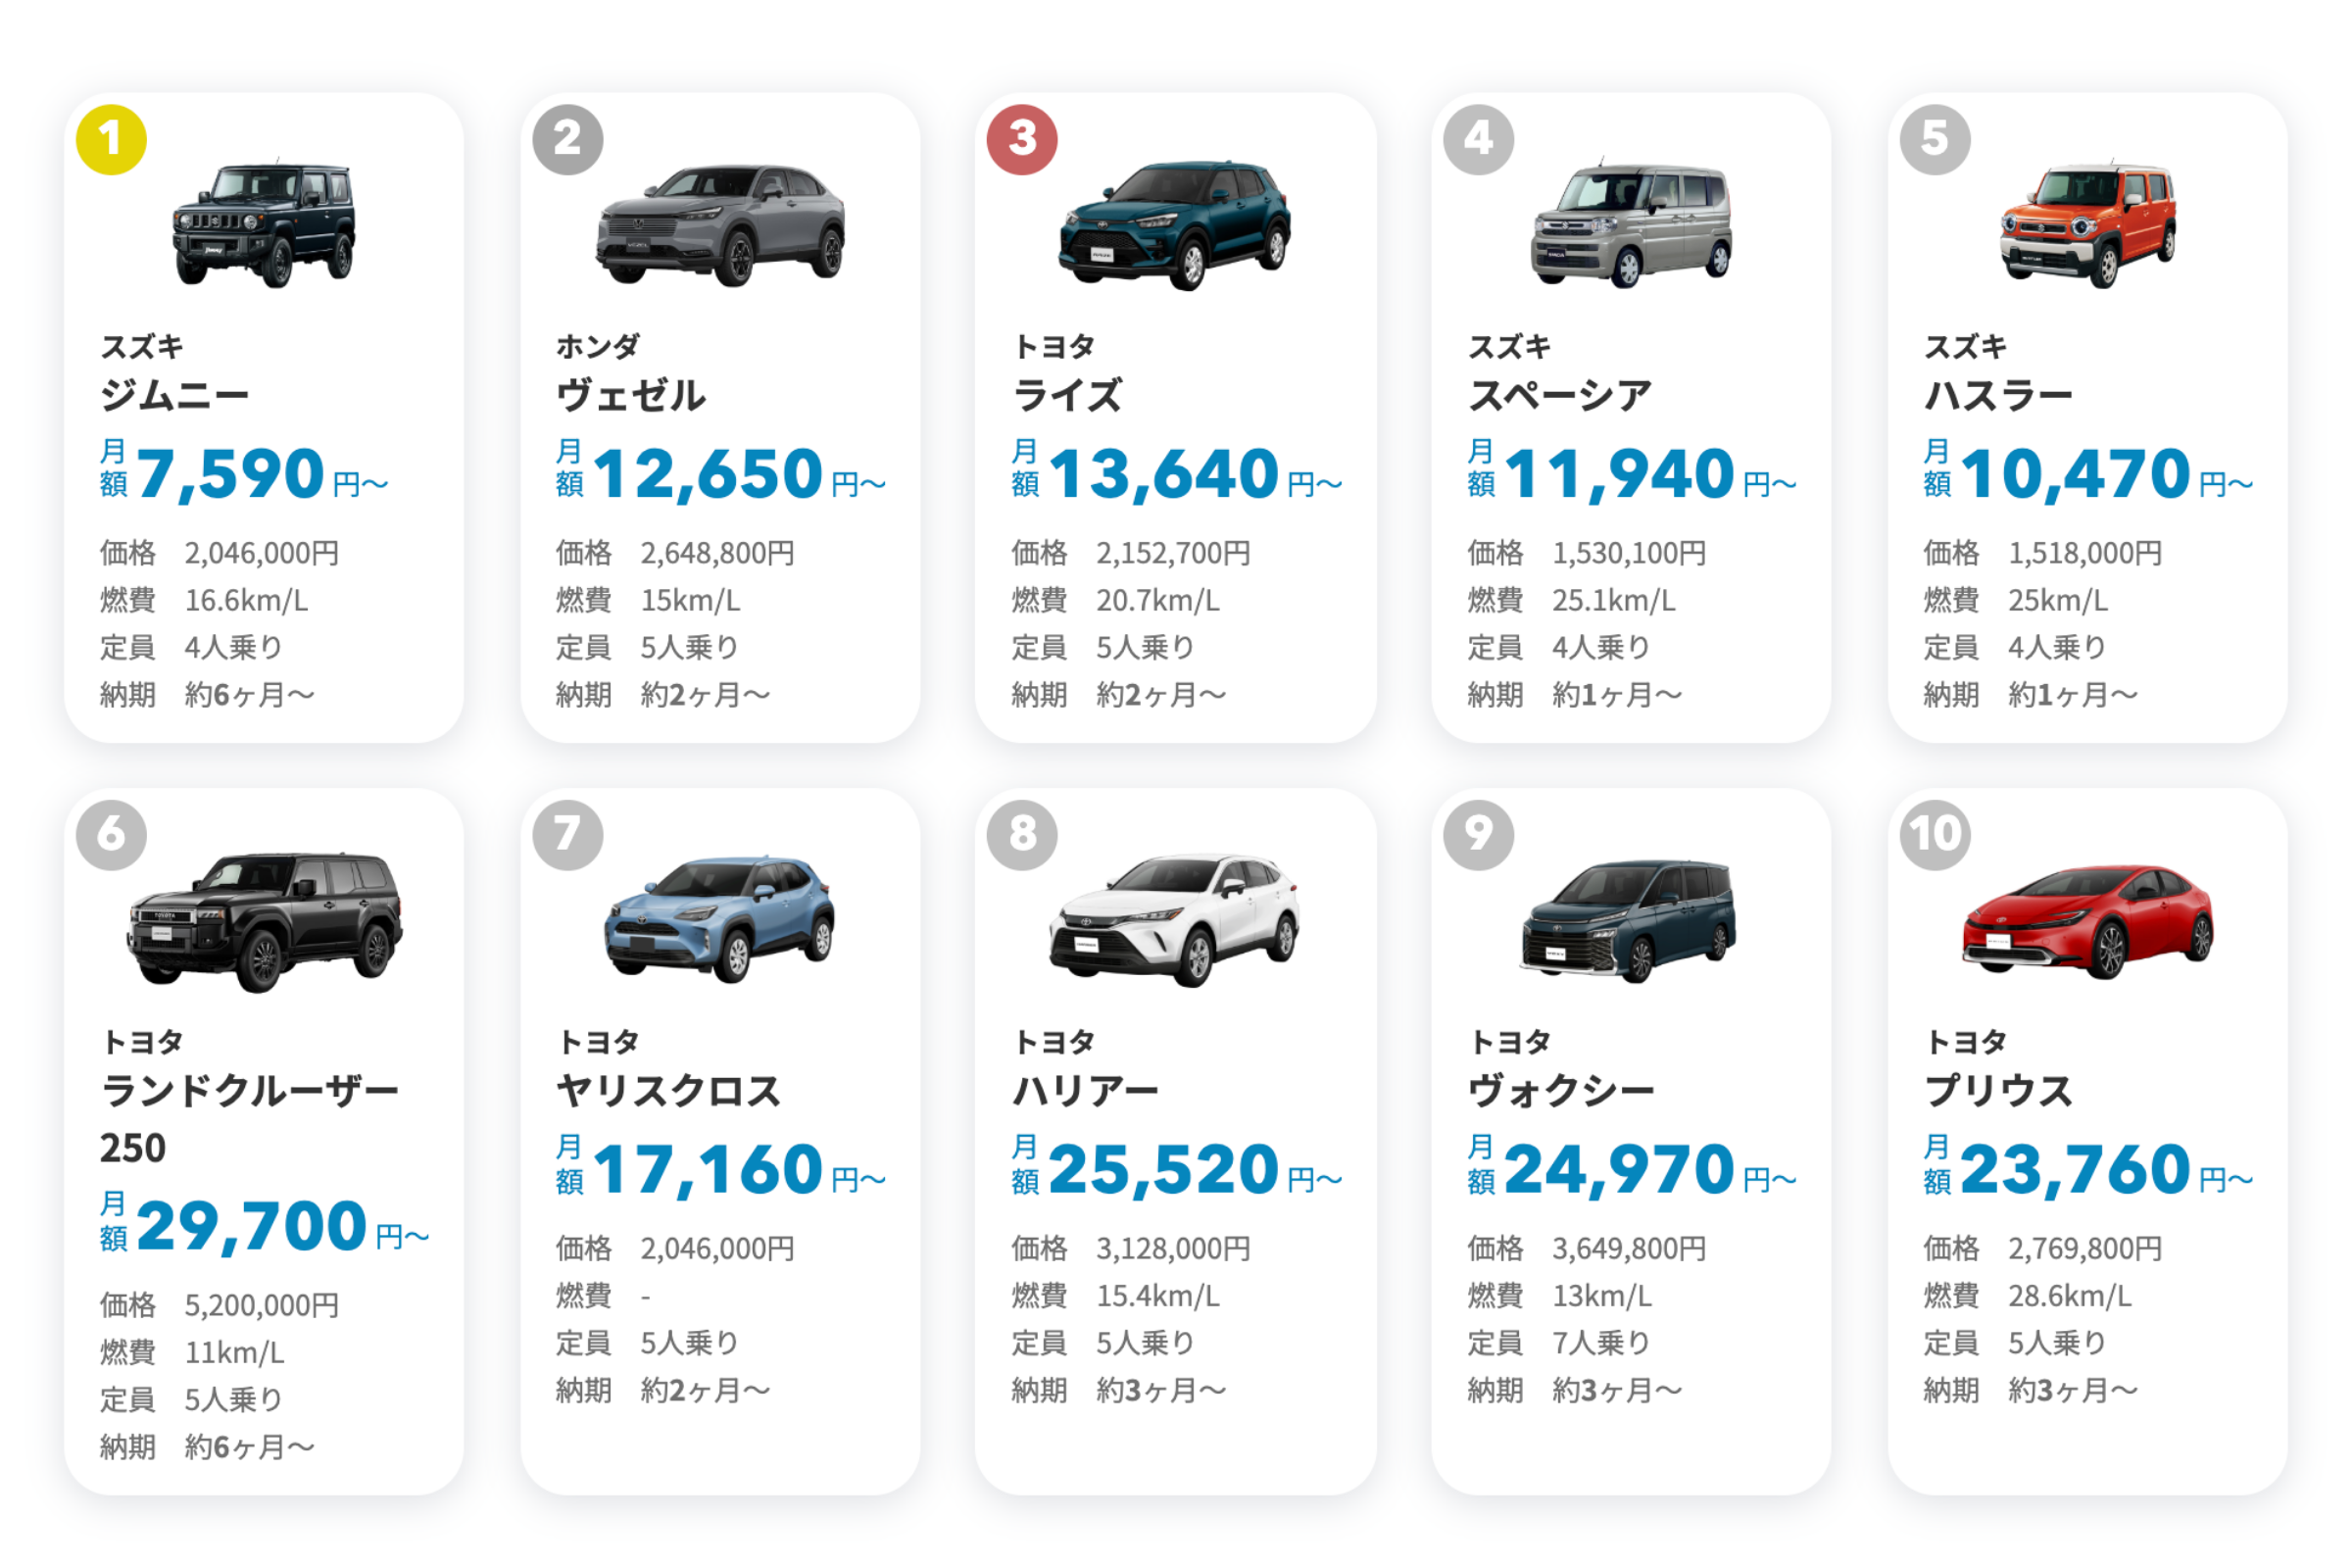Screen dimensions: 2352x1568
Task: Select the orange Suzuki Hustler image
Action: pos(2088,225)
